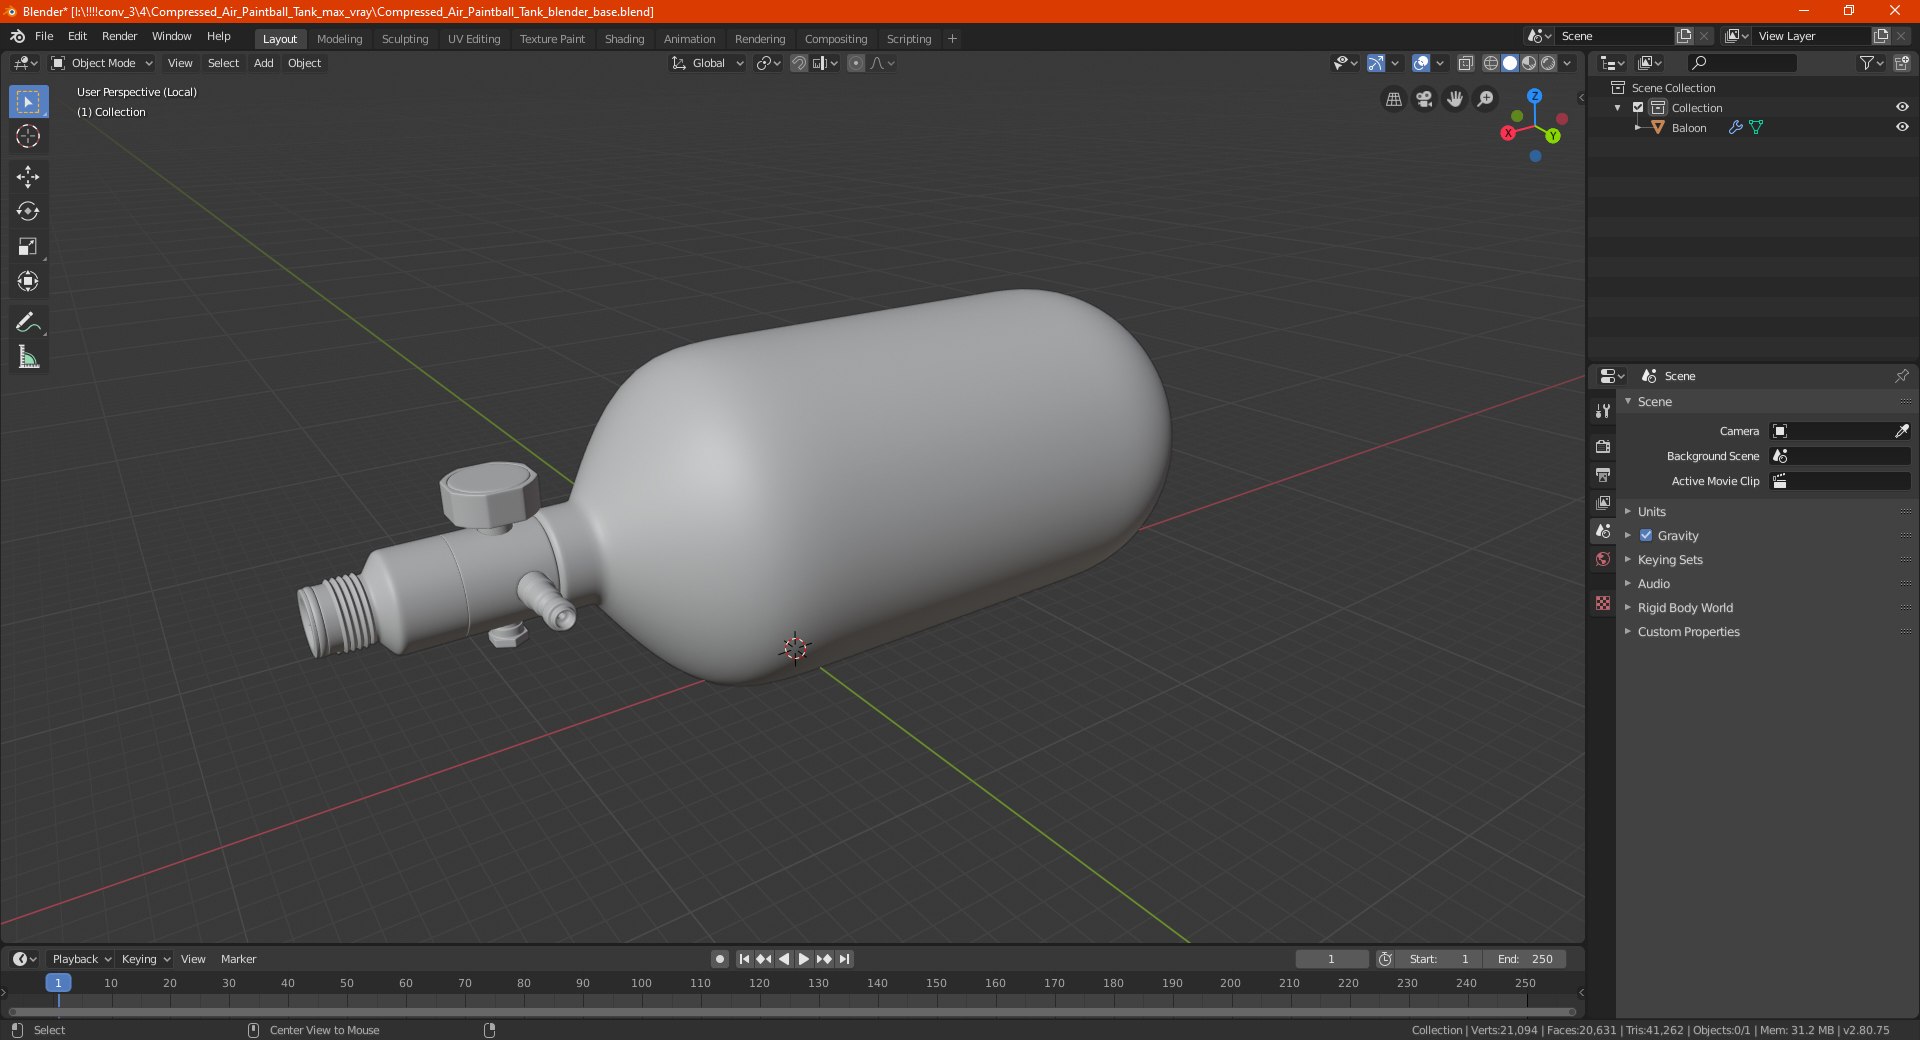Uncheck the Collection checkbox in outliner
Viewport: 1920px width, 1040px height.
pos(1638,107)
